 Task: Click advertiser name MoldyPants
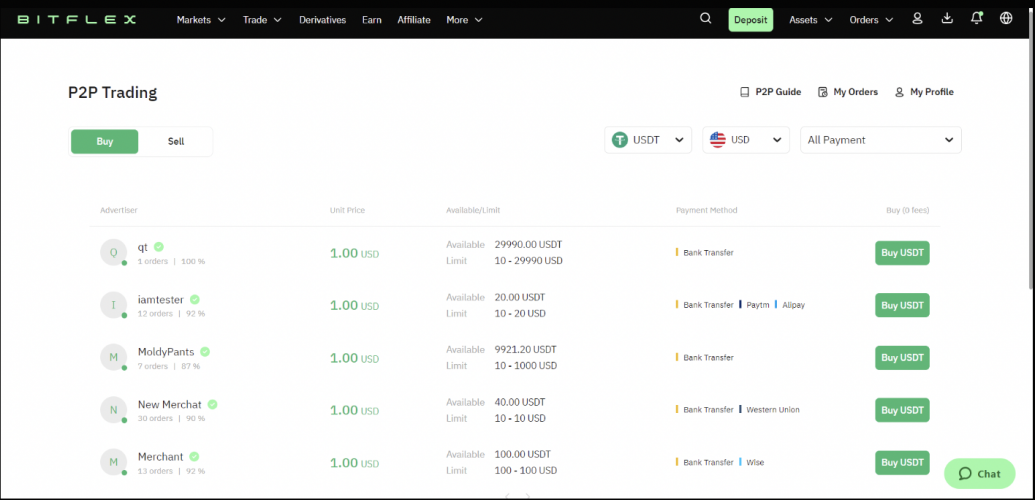tap(166, 352)
